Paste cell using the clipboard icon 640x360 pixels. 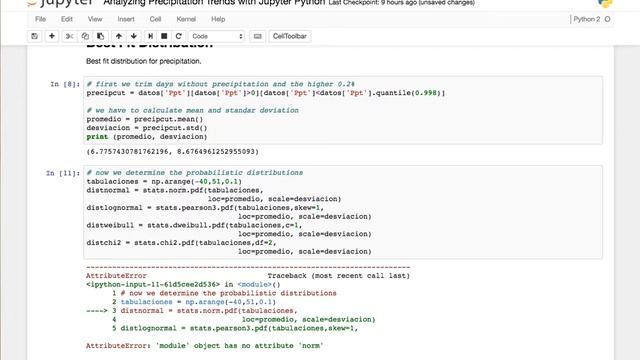point(100,36)
